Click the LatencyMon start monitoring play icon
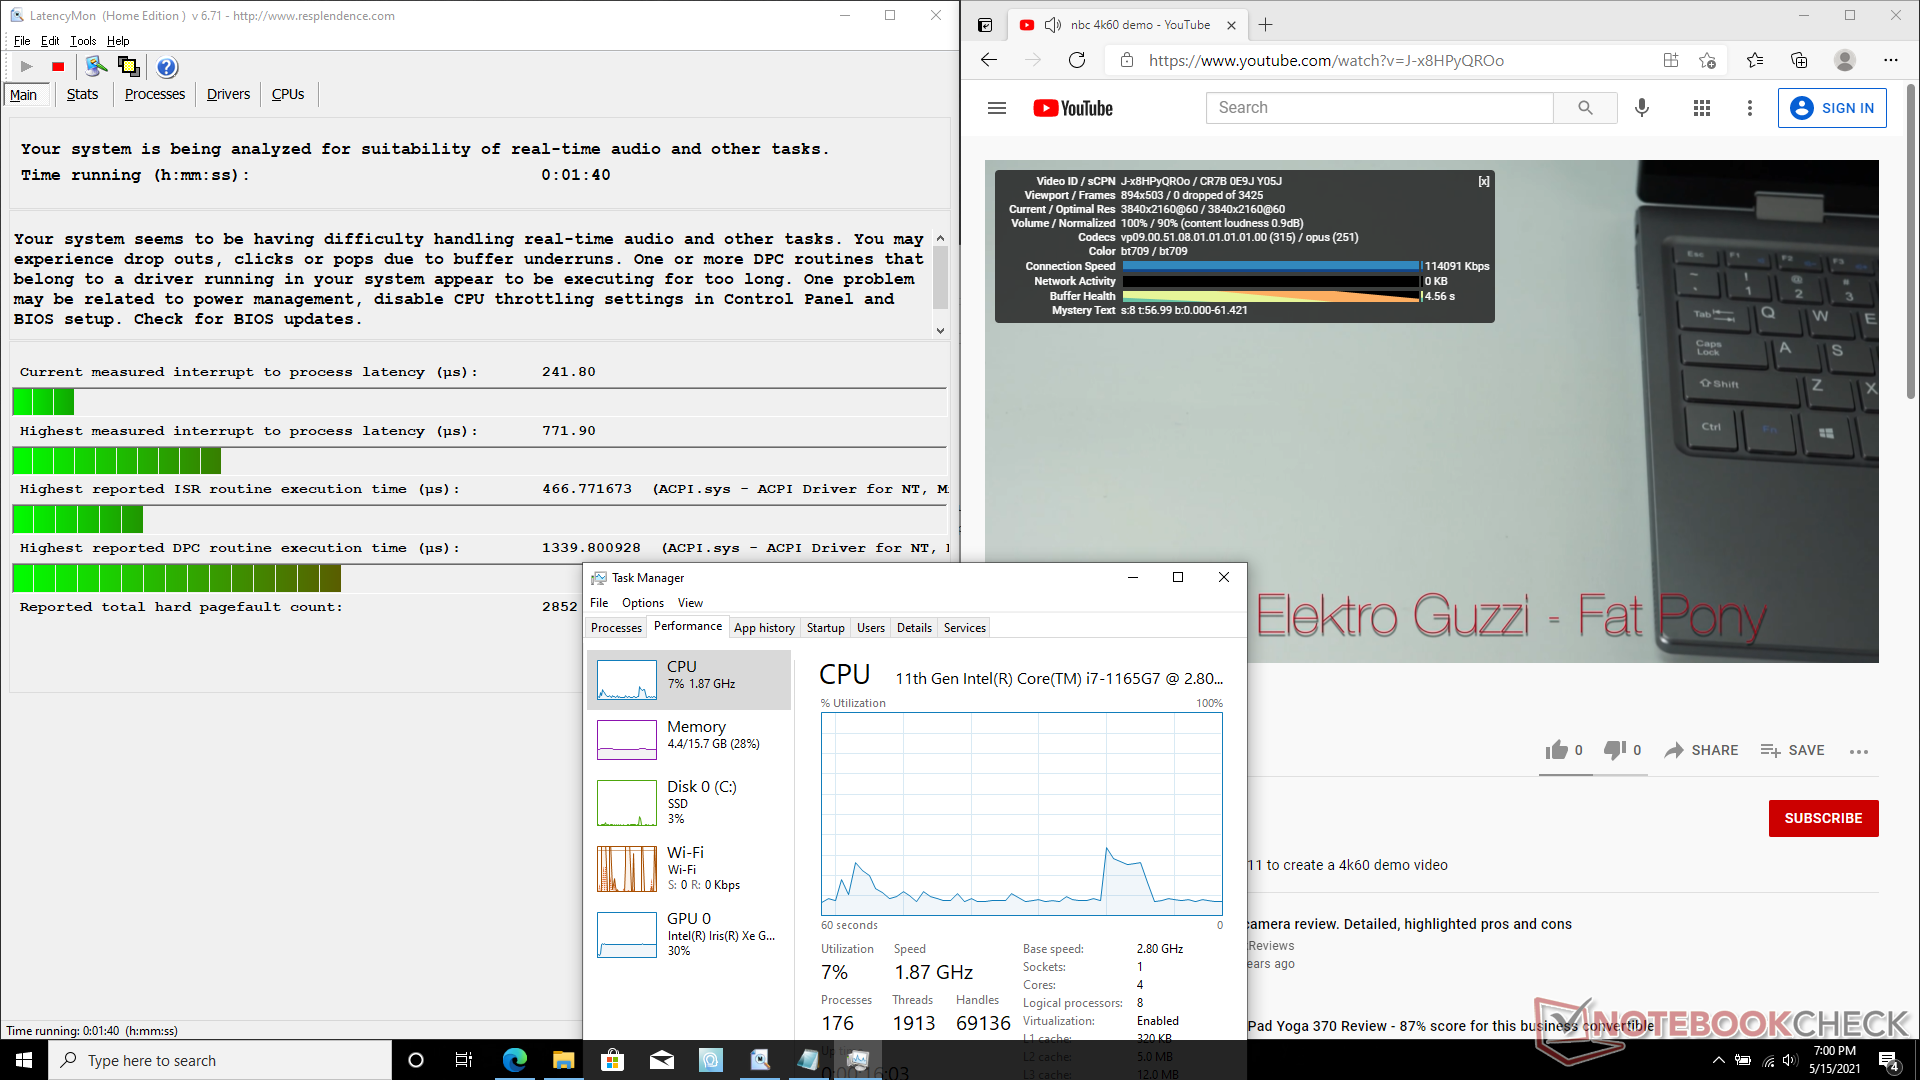 27,67
